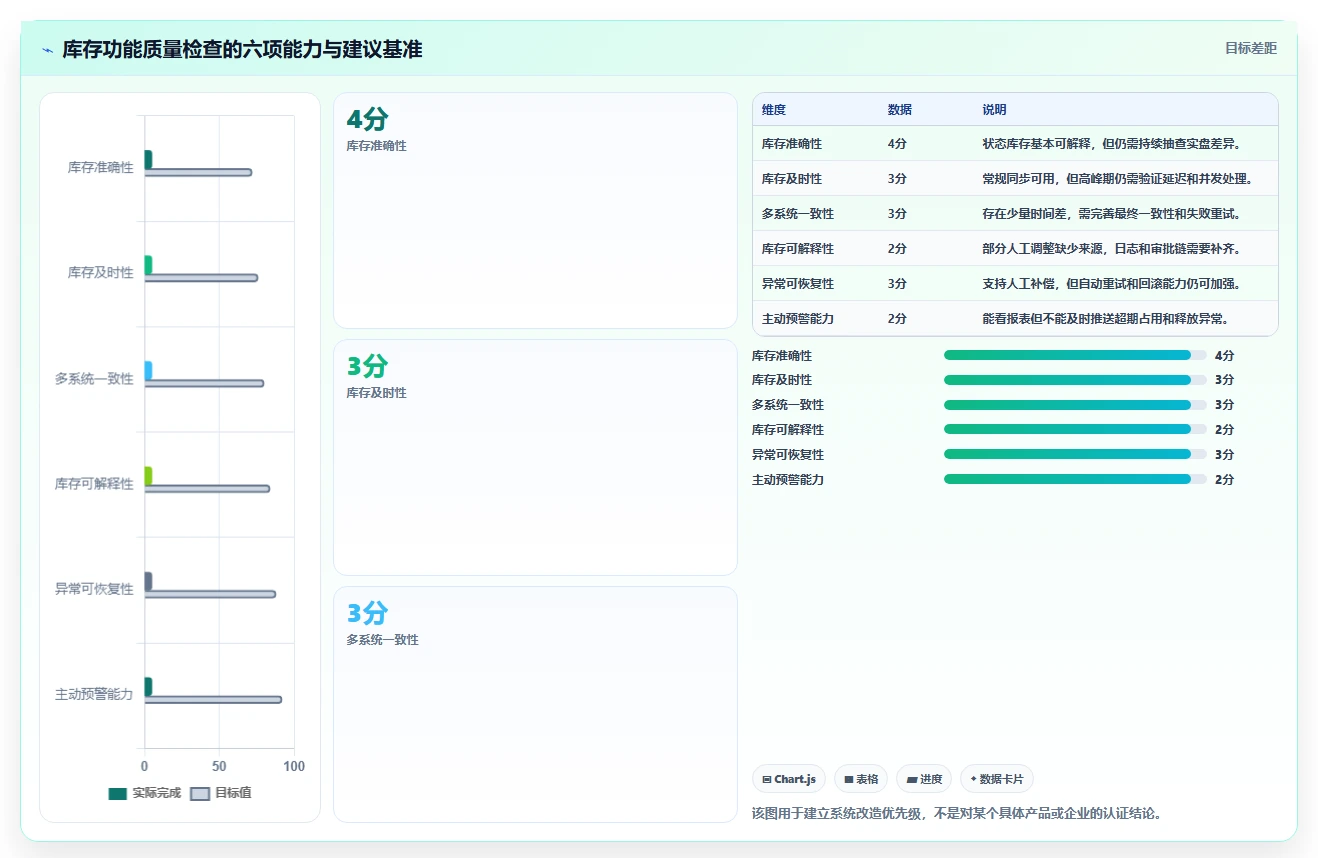Click the text 状态库存基本可解释，但仍需持续抽查实盘差异。
1318x858 pixels.
(1111, 144)
